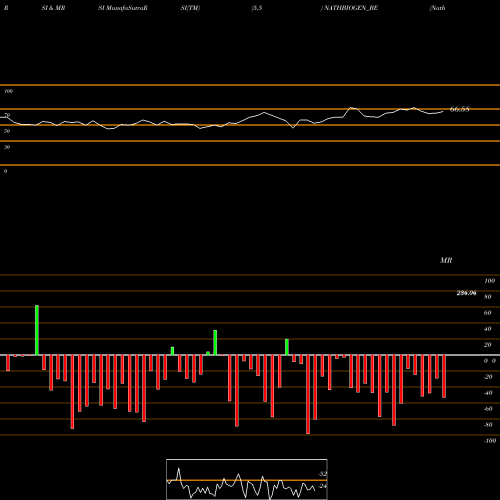The height and width of the screenshot is (500, 500).
Task: Click the -20 label on MR axis
Action: [488, 377]
